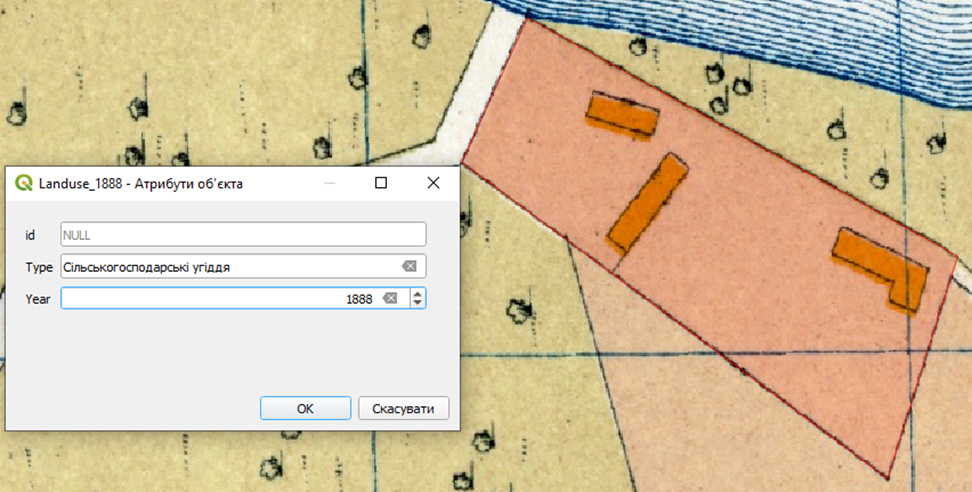
Task: Focus the Year field containing 1888
Action: (x=218, y=298)
